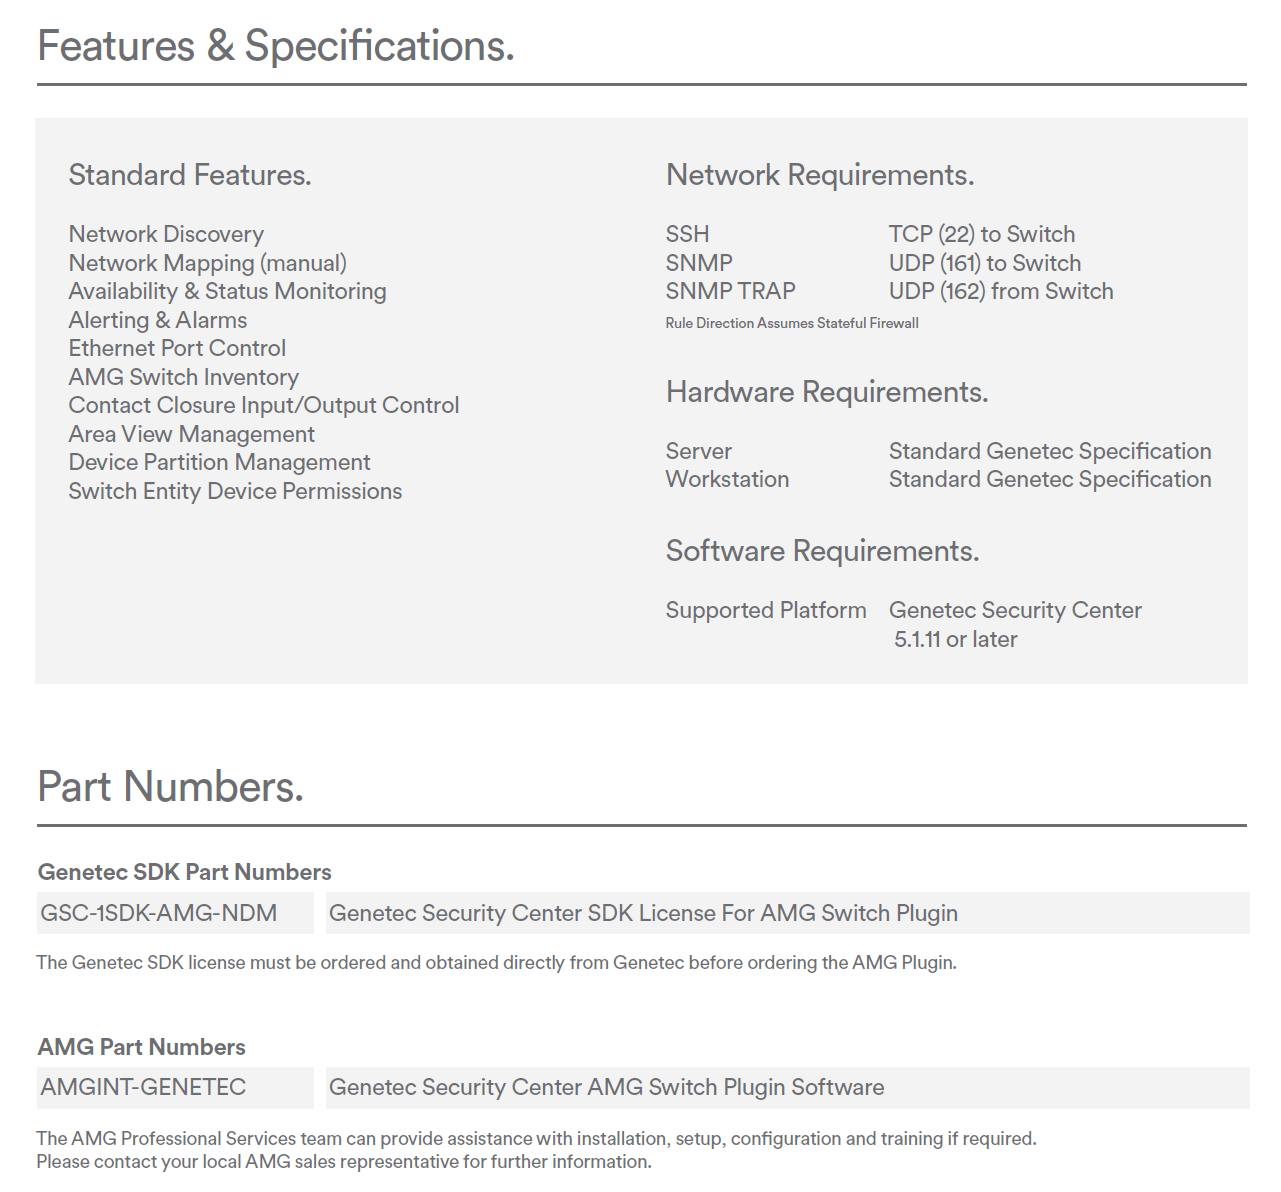The image size is (1281, 1192).
Task: Select the "Network Discovery" feature line
Action: [166, 234]
